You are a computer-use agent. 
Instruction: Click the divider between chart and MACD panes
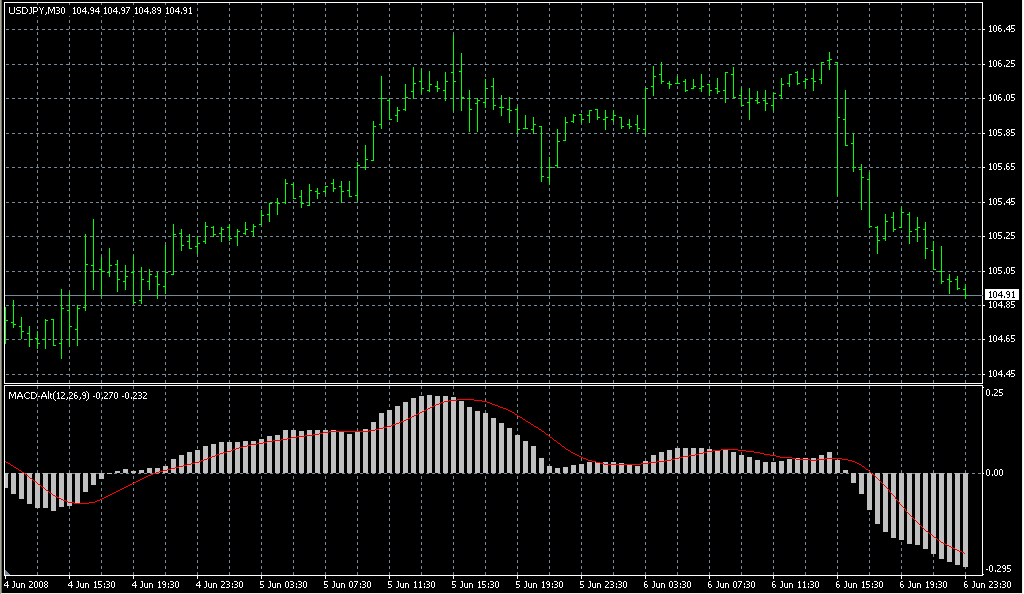coord(500,383)
